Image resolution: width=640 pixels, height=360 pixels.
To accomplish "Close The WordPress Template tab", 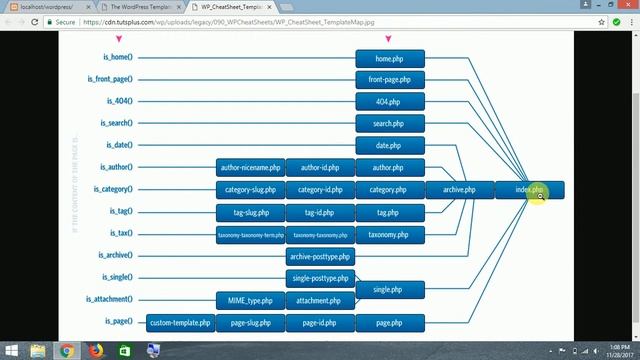I will 178,7.
